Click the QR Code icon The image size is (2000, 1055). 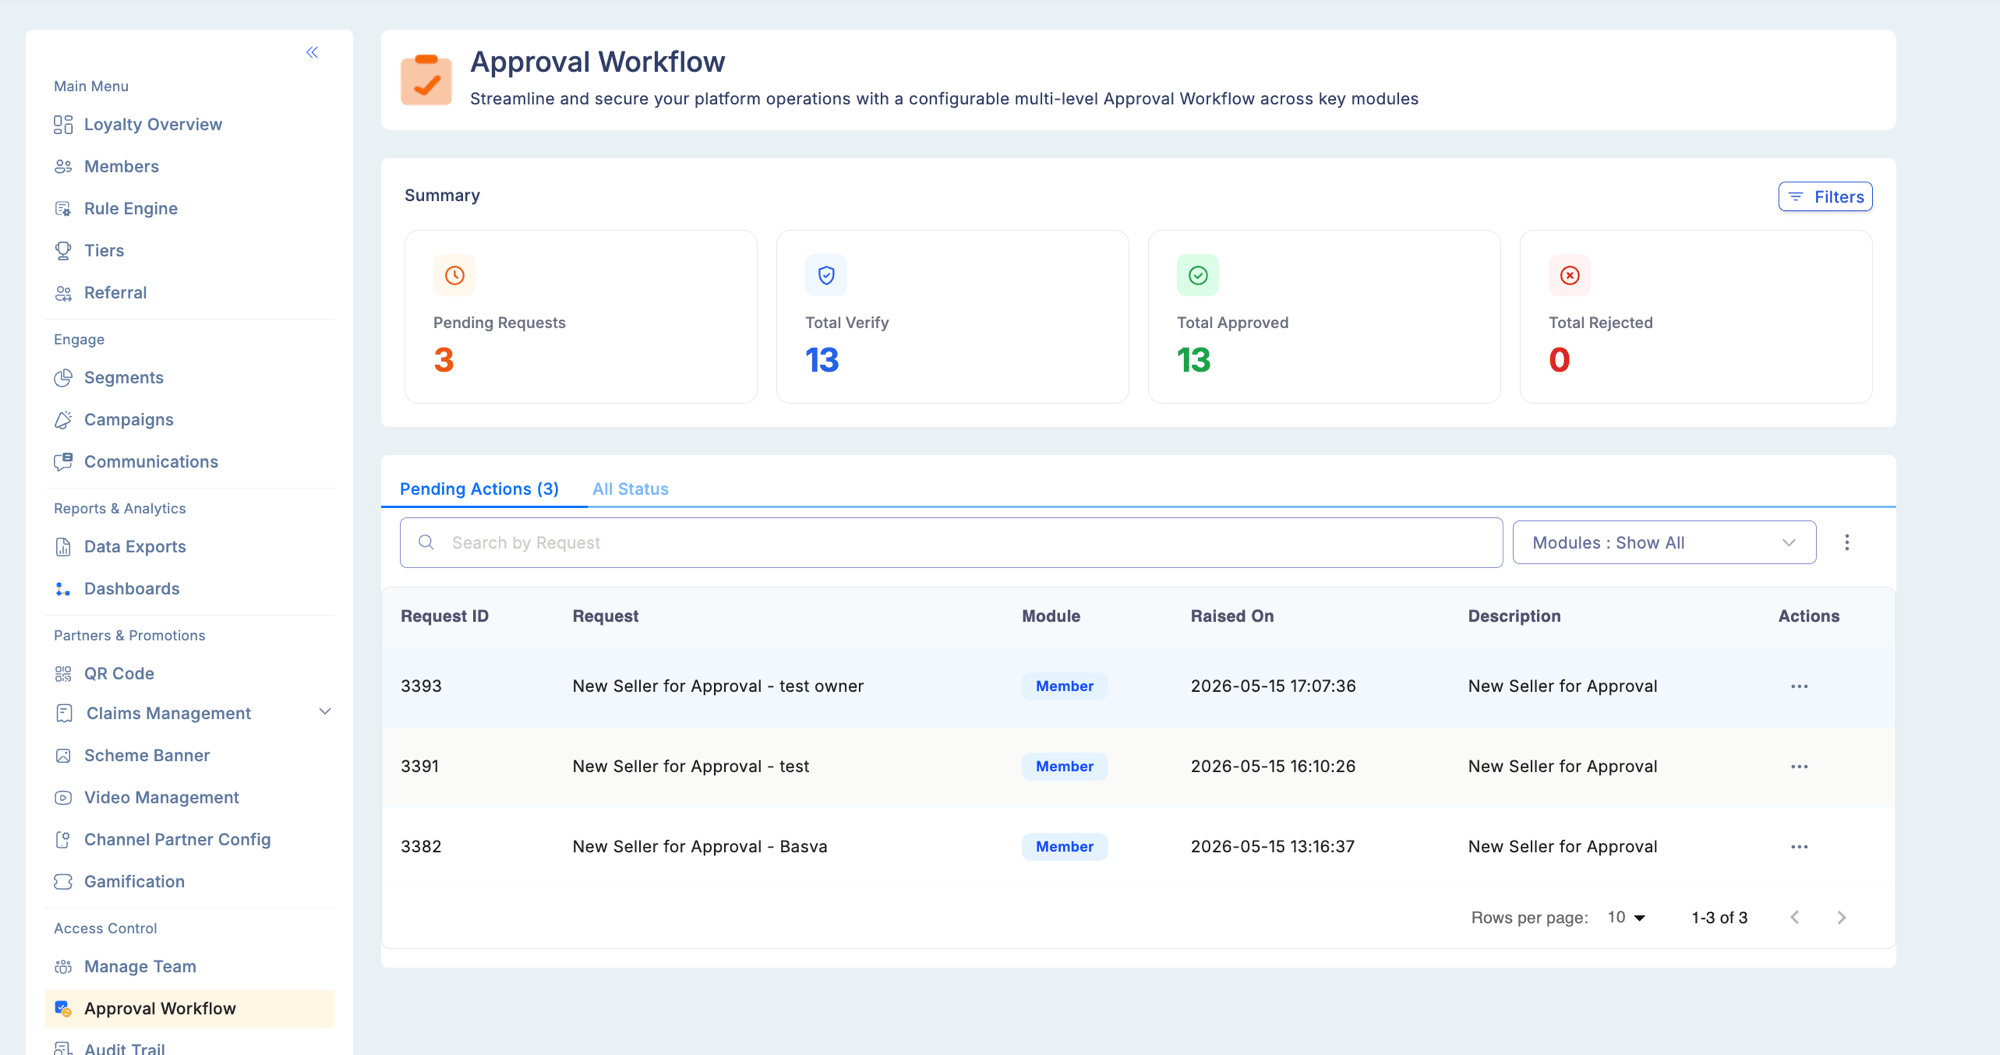coord(63,674)
